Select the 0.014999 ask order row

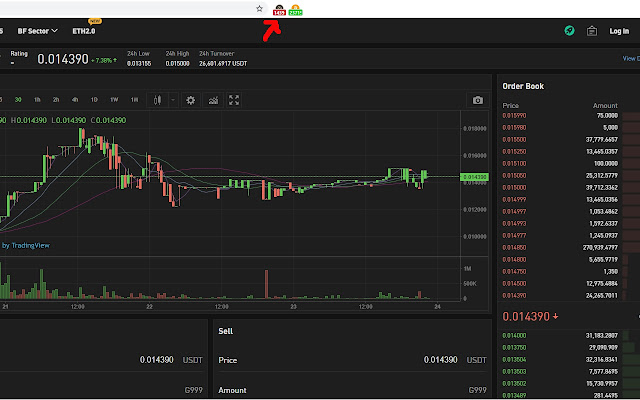pyautogui.click(x=569, y=200)
